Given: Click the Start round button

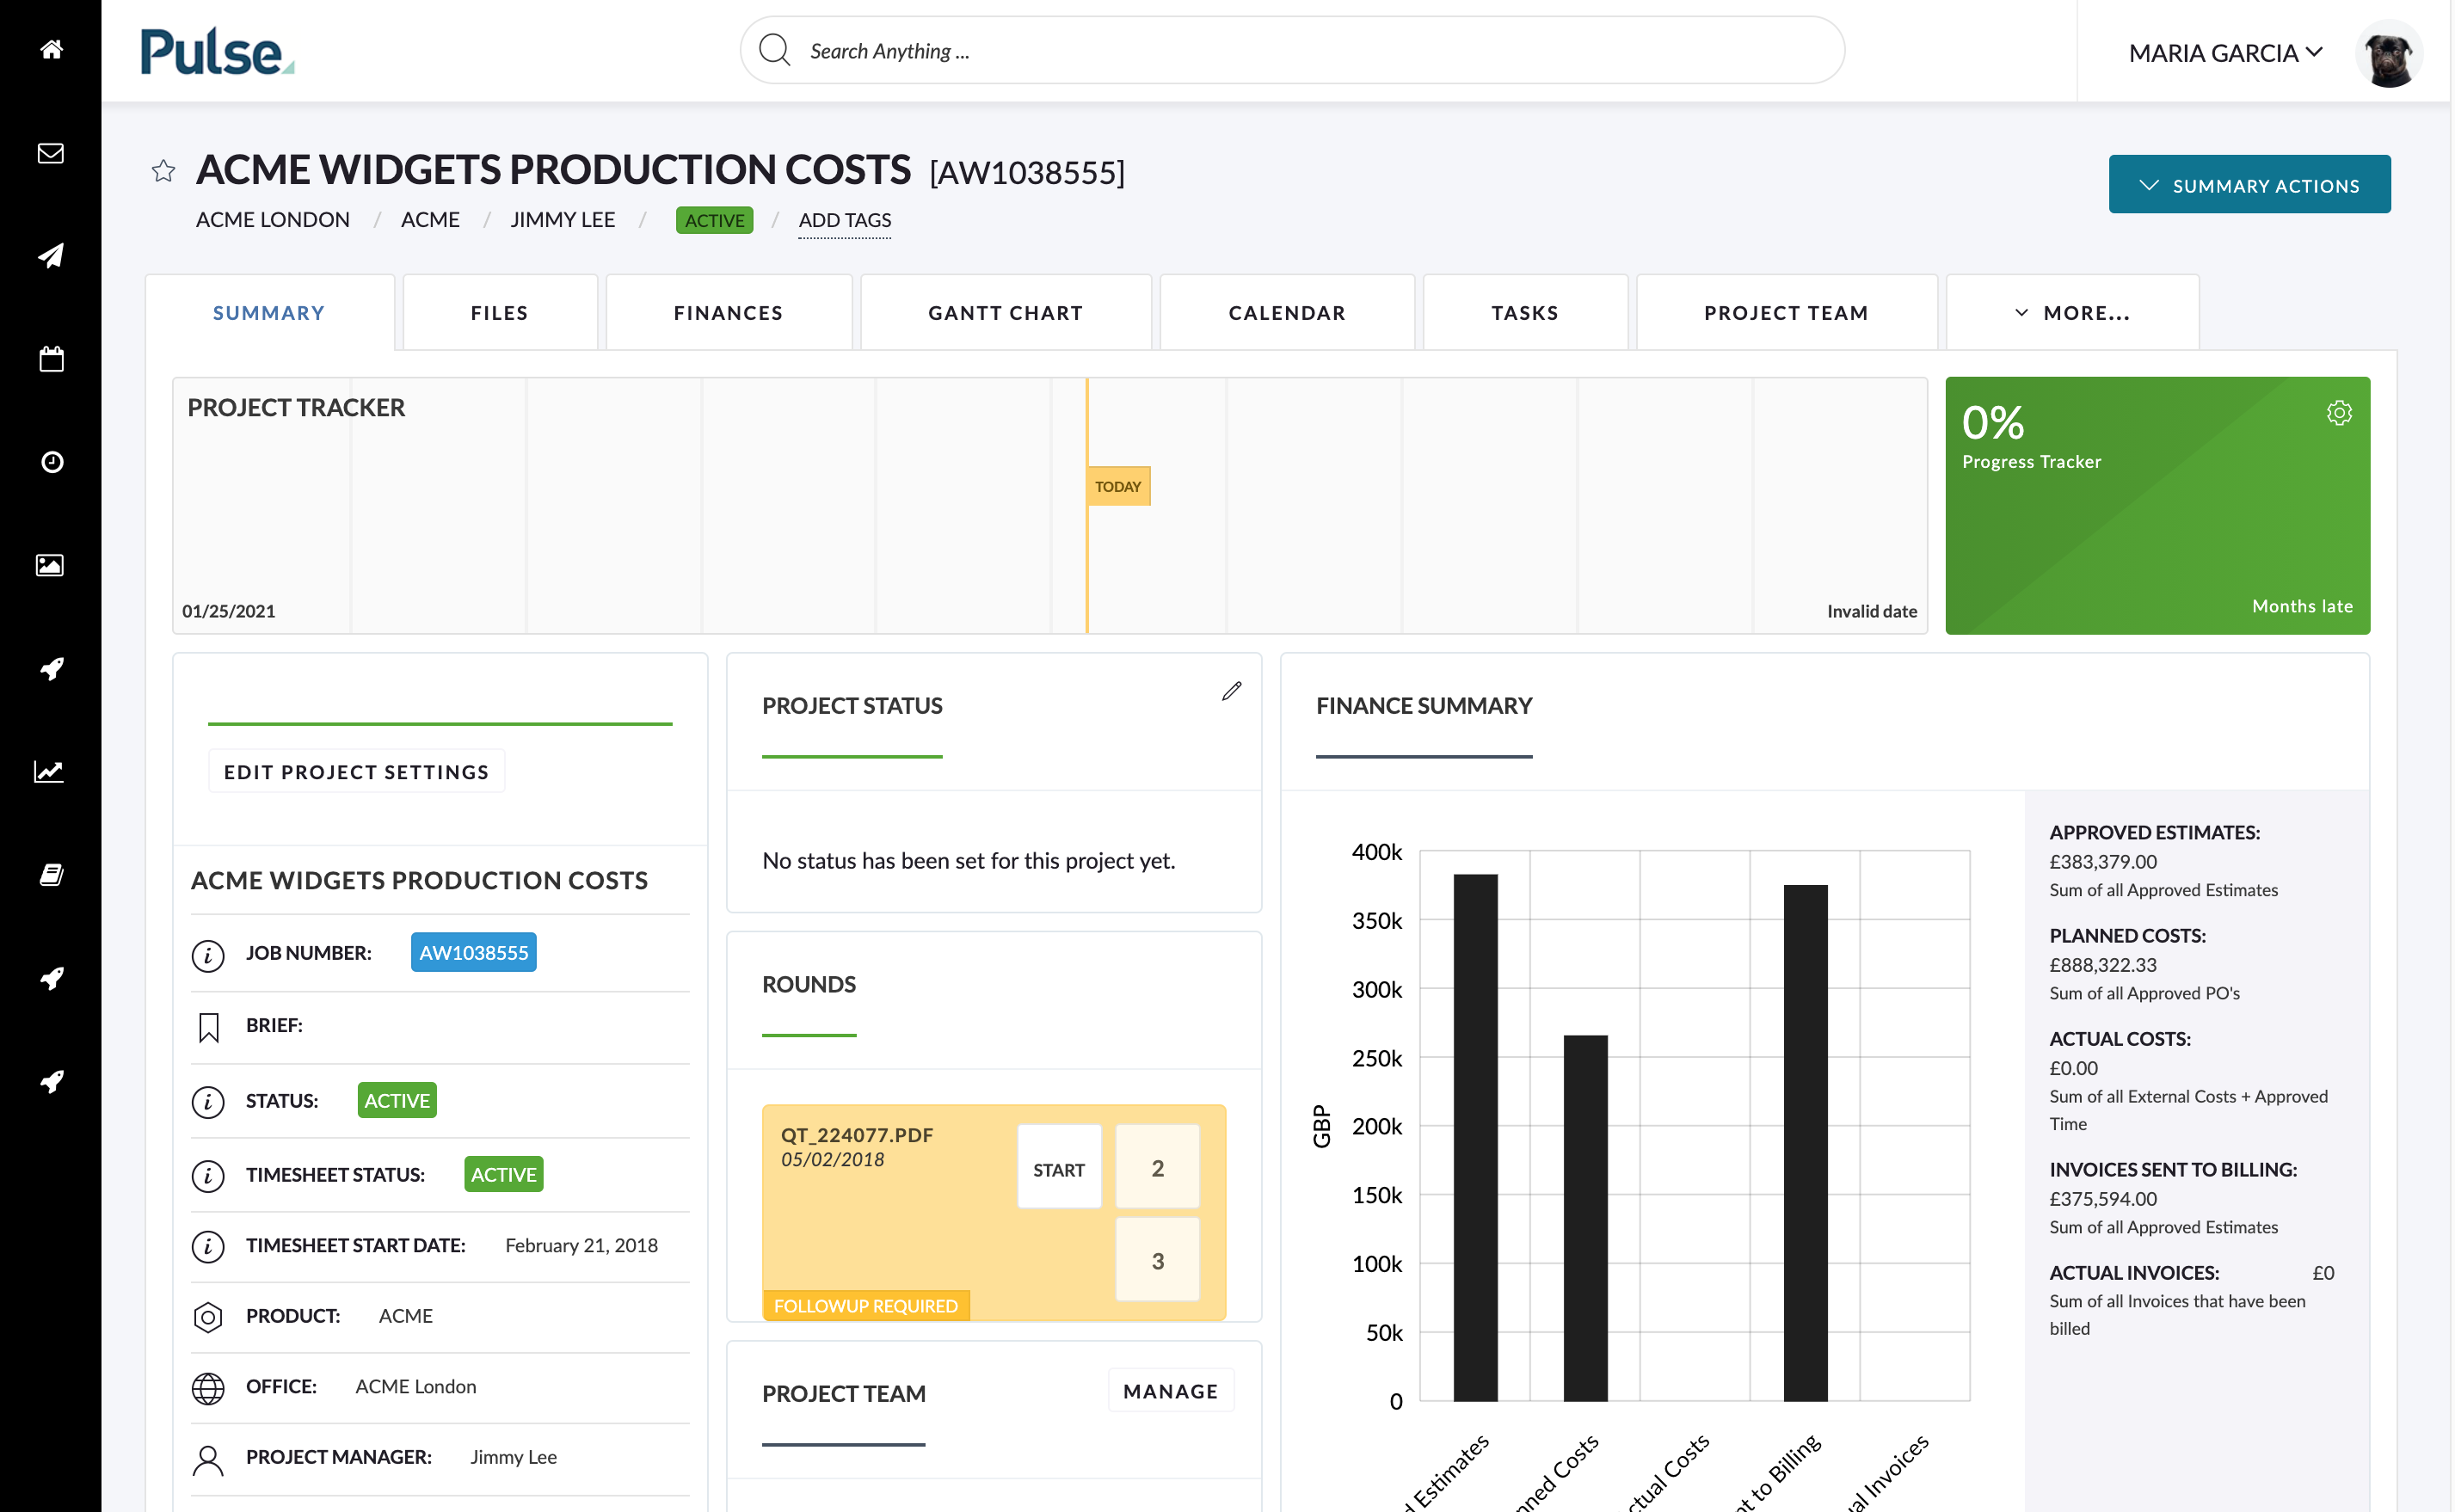Looking at the screenshot, I should click(1059, 1168).
